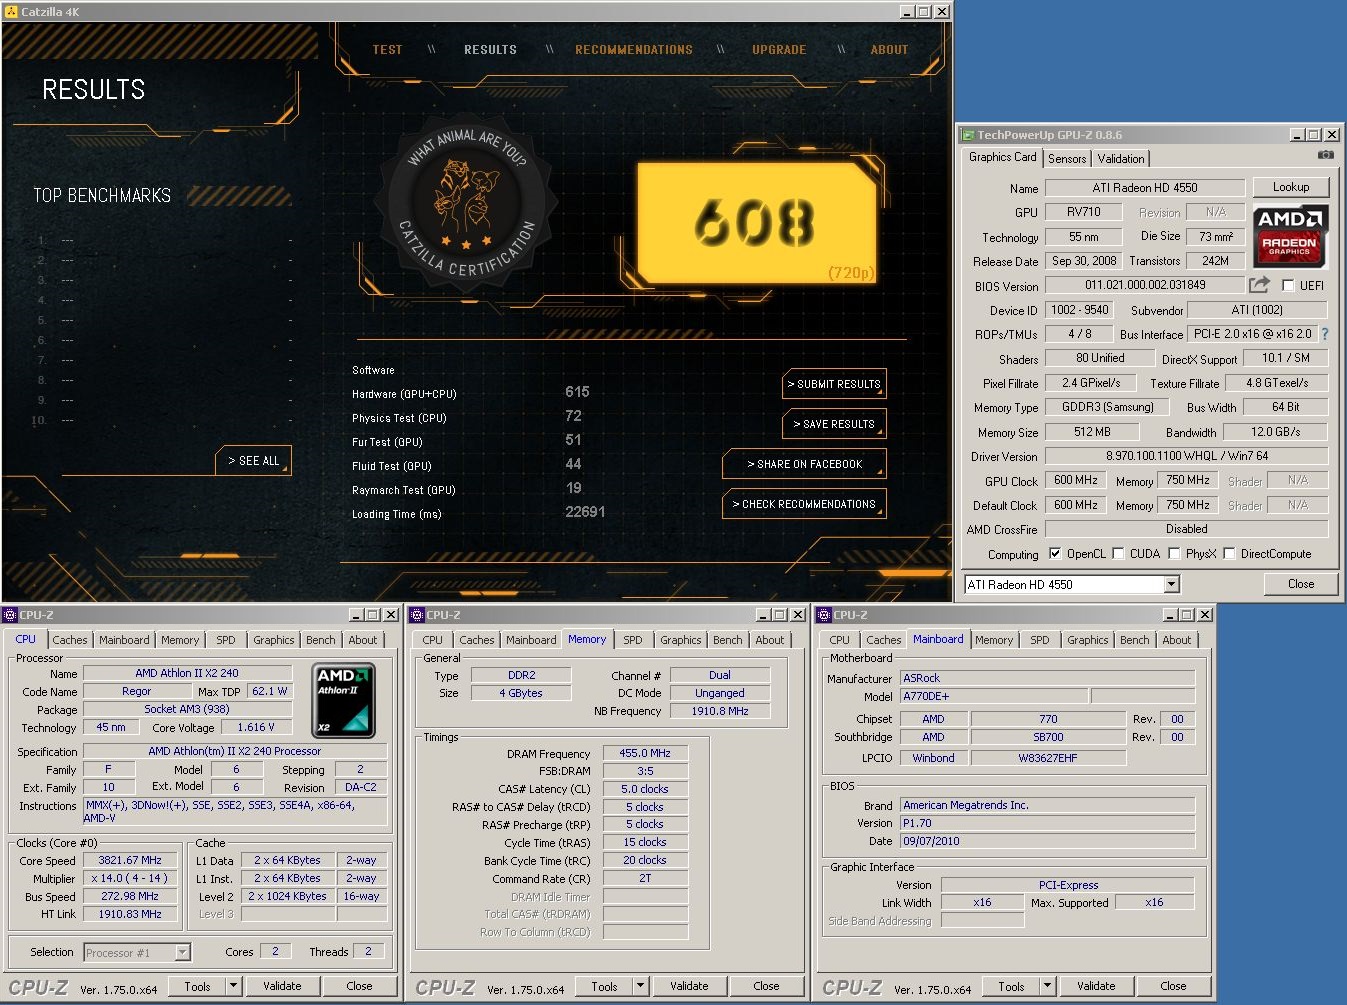Click the Hardware (GPU+CPU) score 615
This screenshot has width=1347, height=1005.
[x=577, y=392]
